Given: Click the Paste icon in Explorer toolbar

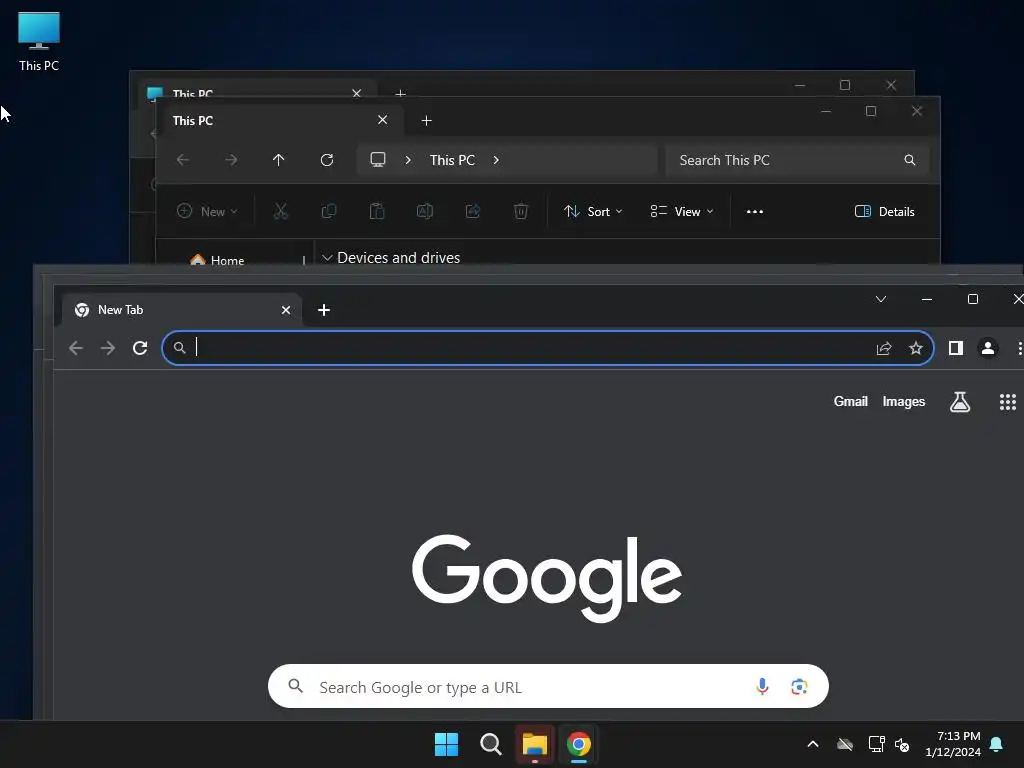Looking at the screenshot, I should (x=377, y=212).
